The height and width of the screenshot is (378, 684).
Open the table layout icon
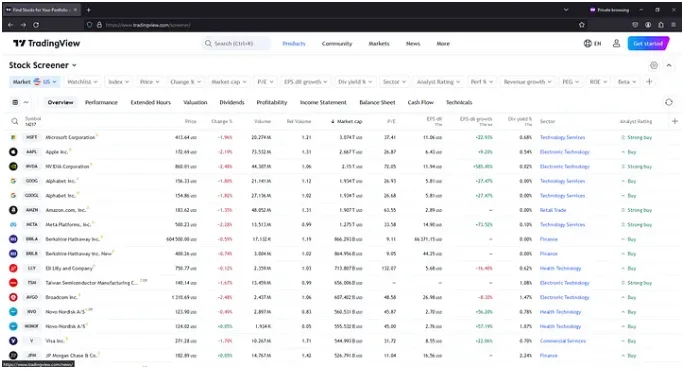(x=15, y=102)
